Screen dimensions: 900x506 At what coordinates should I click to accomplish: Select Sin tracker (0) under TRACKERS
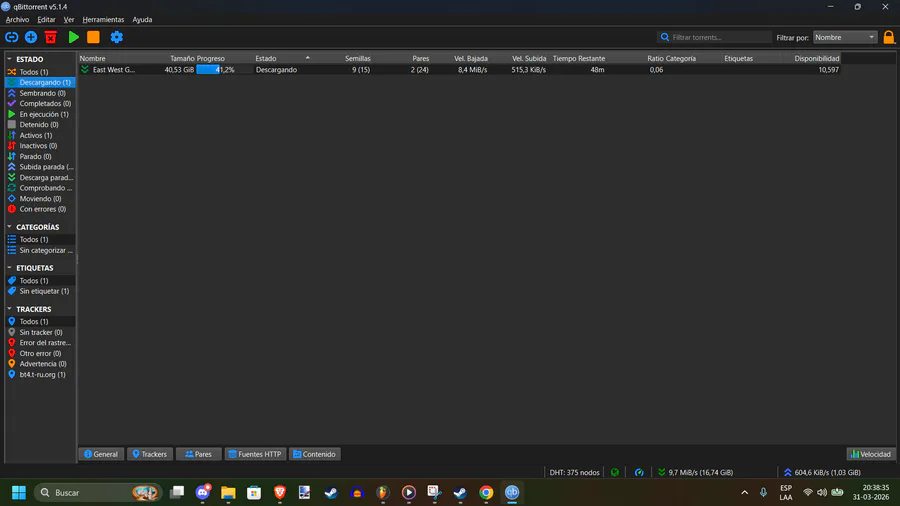click(x=40, y=332)
